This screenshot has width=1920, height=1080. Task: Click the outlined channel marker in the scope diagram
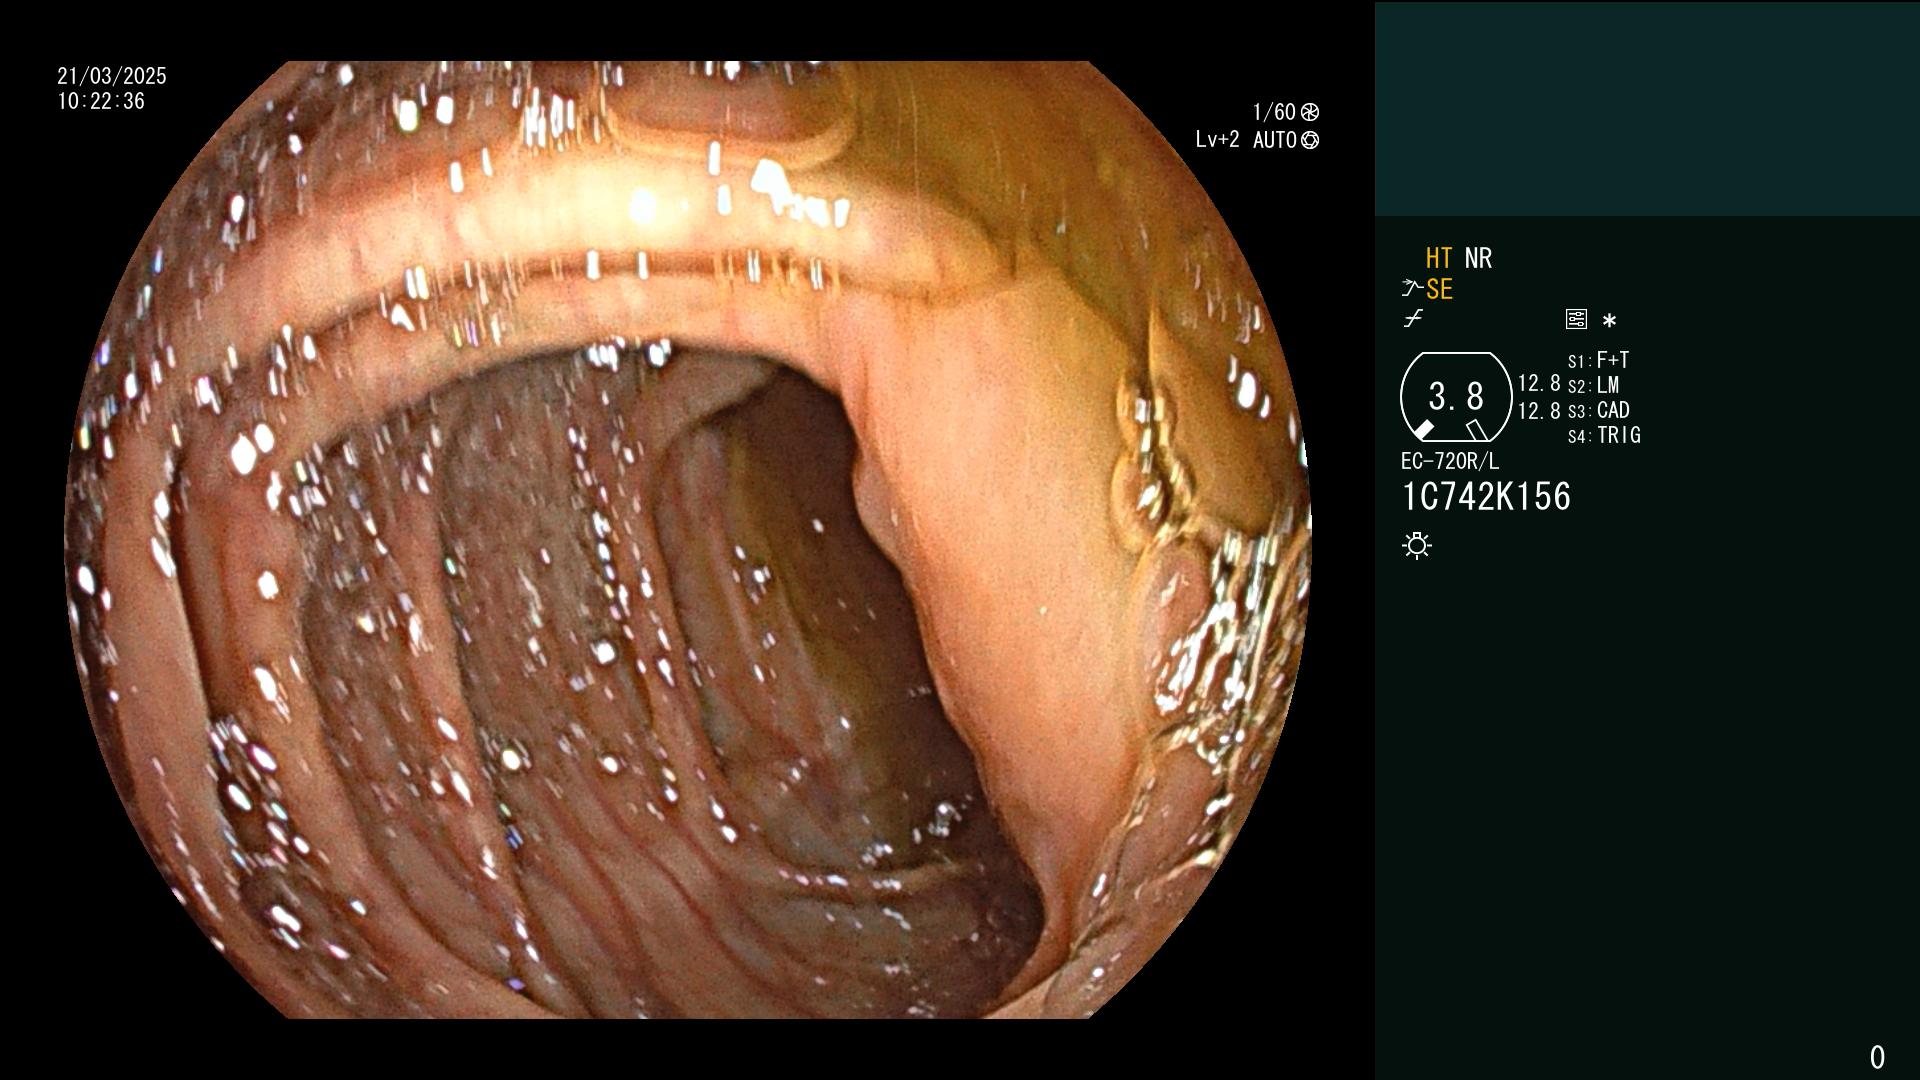tap(1477, 430)
